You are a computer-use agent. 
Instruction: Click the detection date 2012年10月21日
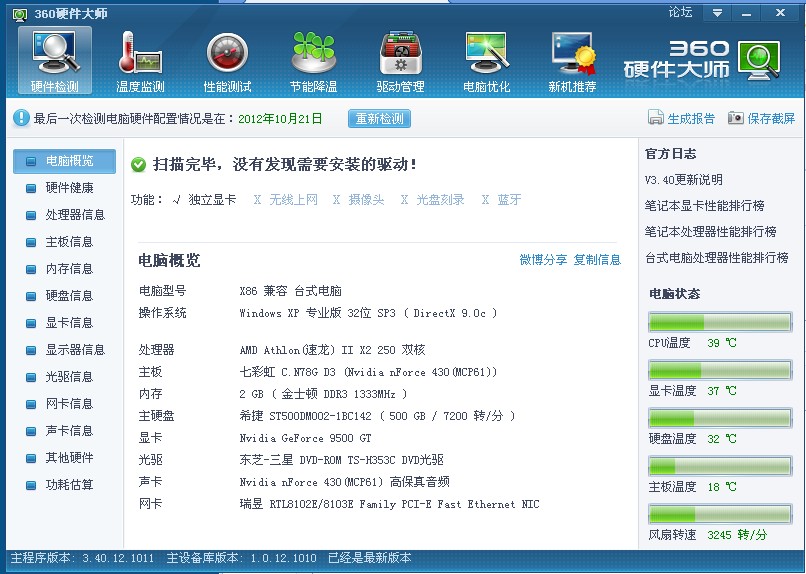click(x=280, y=119)
